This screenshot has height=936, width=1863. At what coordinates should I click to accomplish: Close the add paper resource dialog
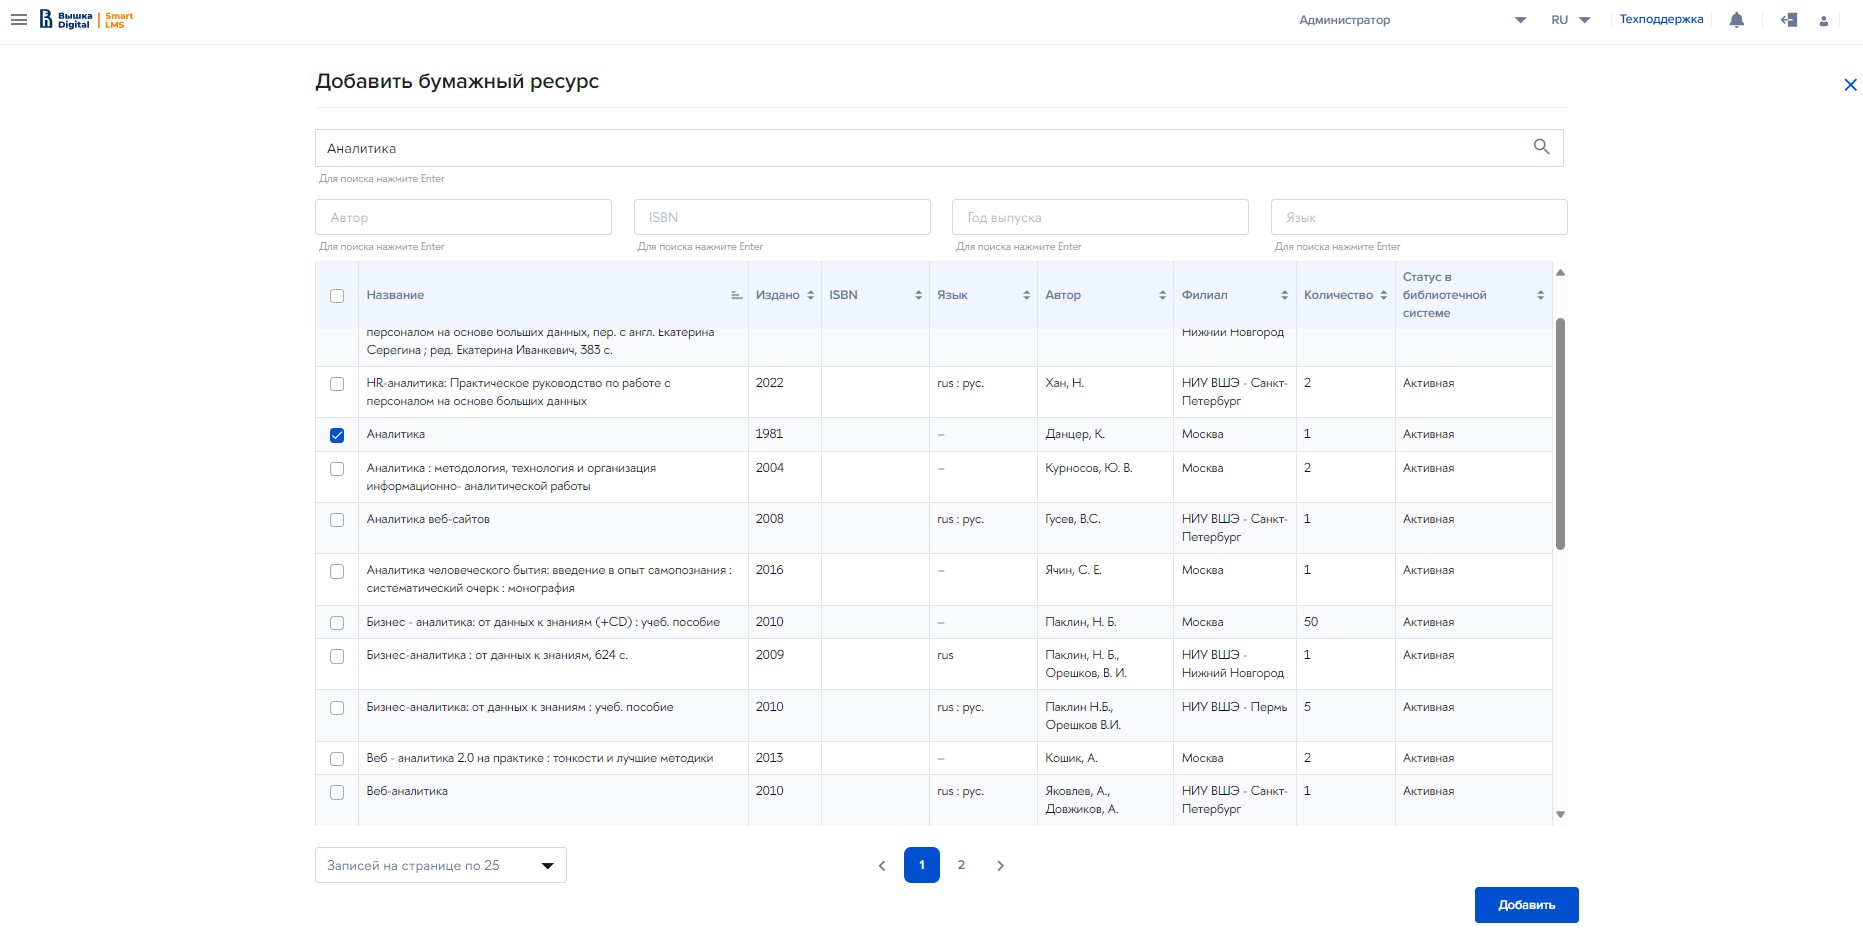(x=1849, y=85)
